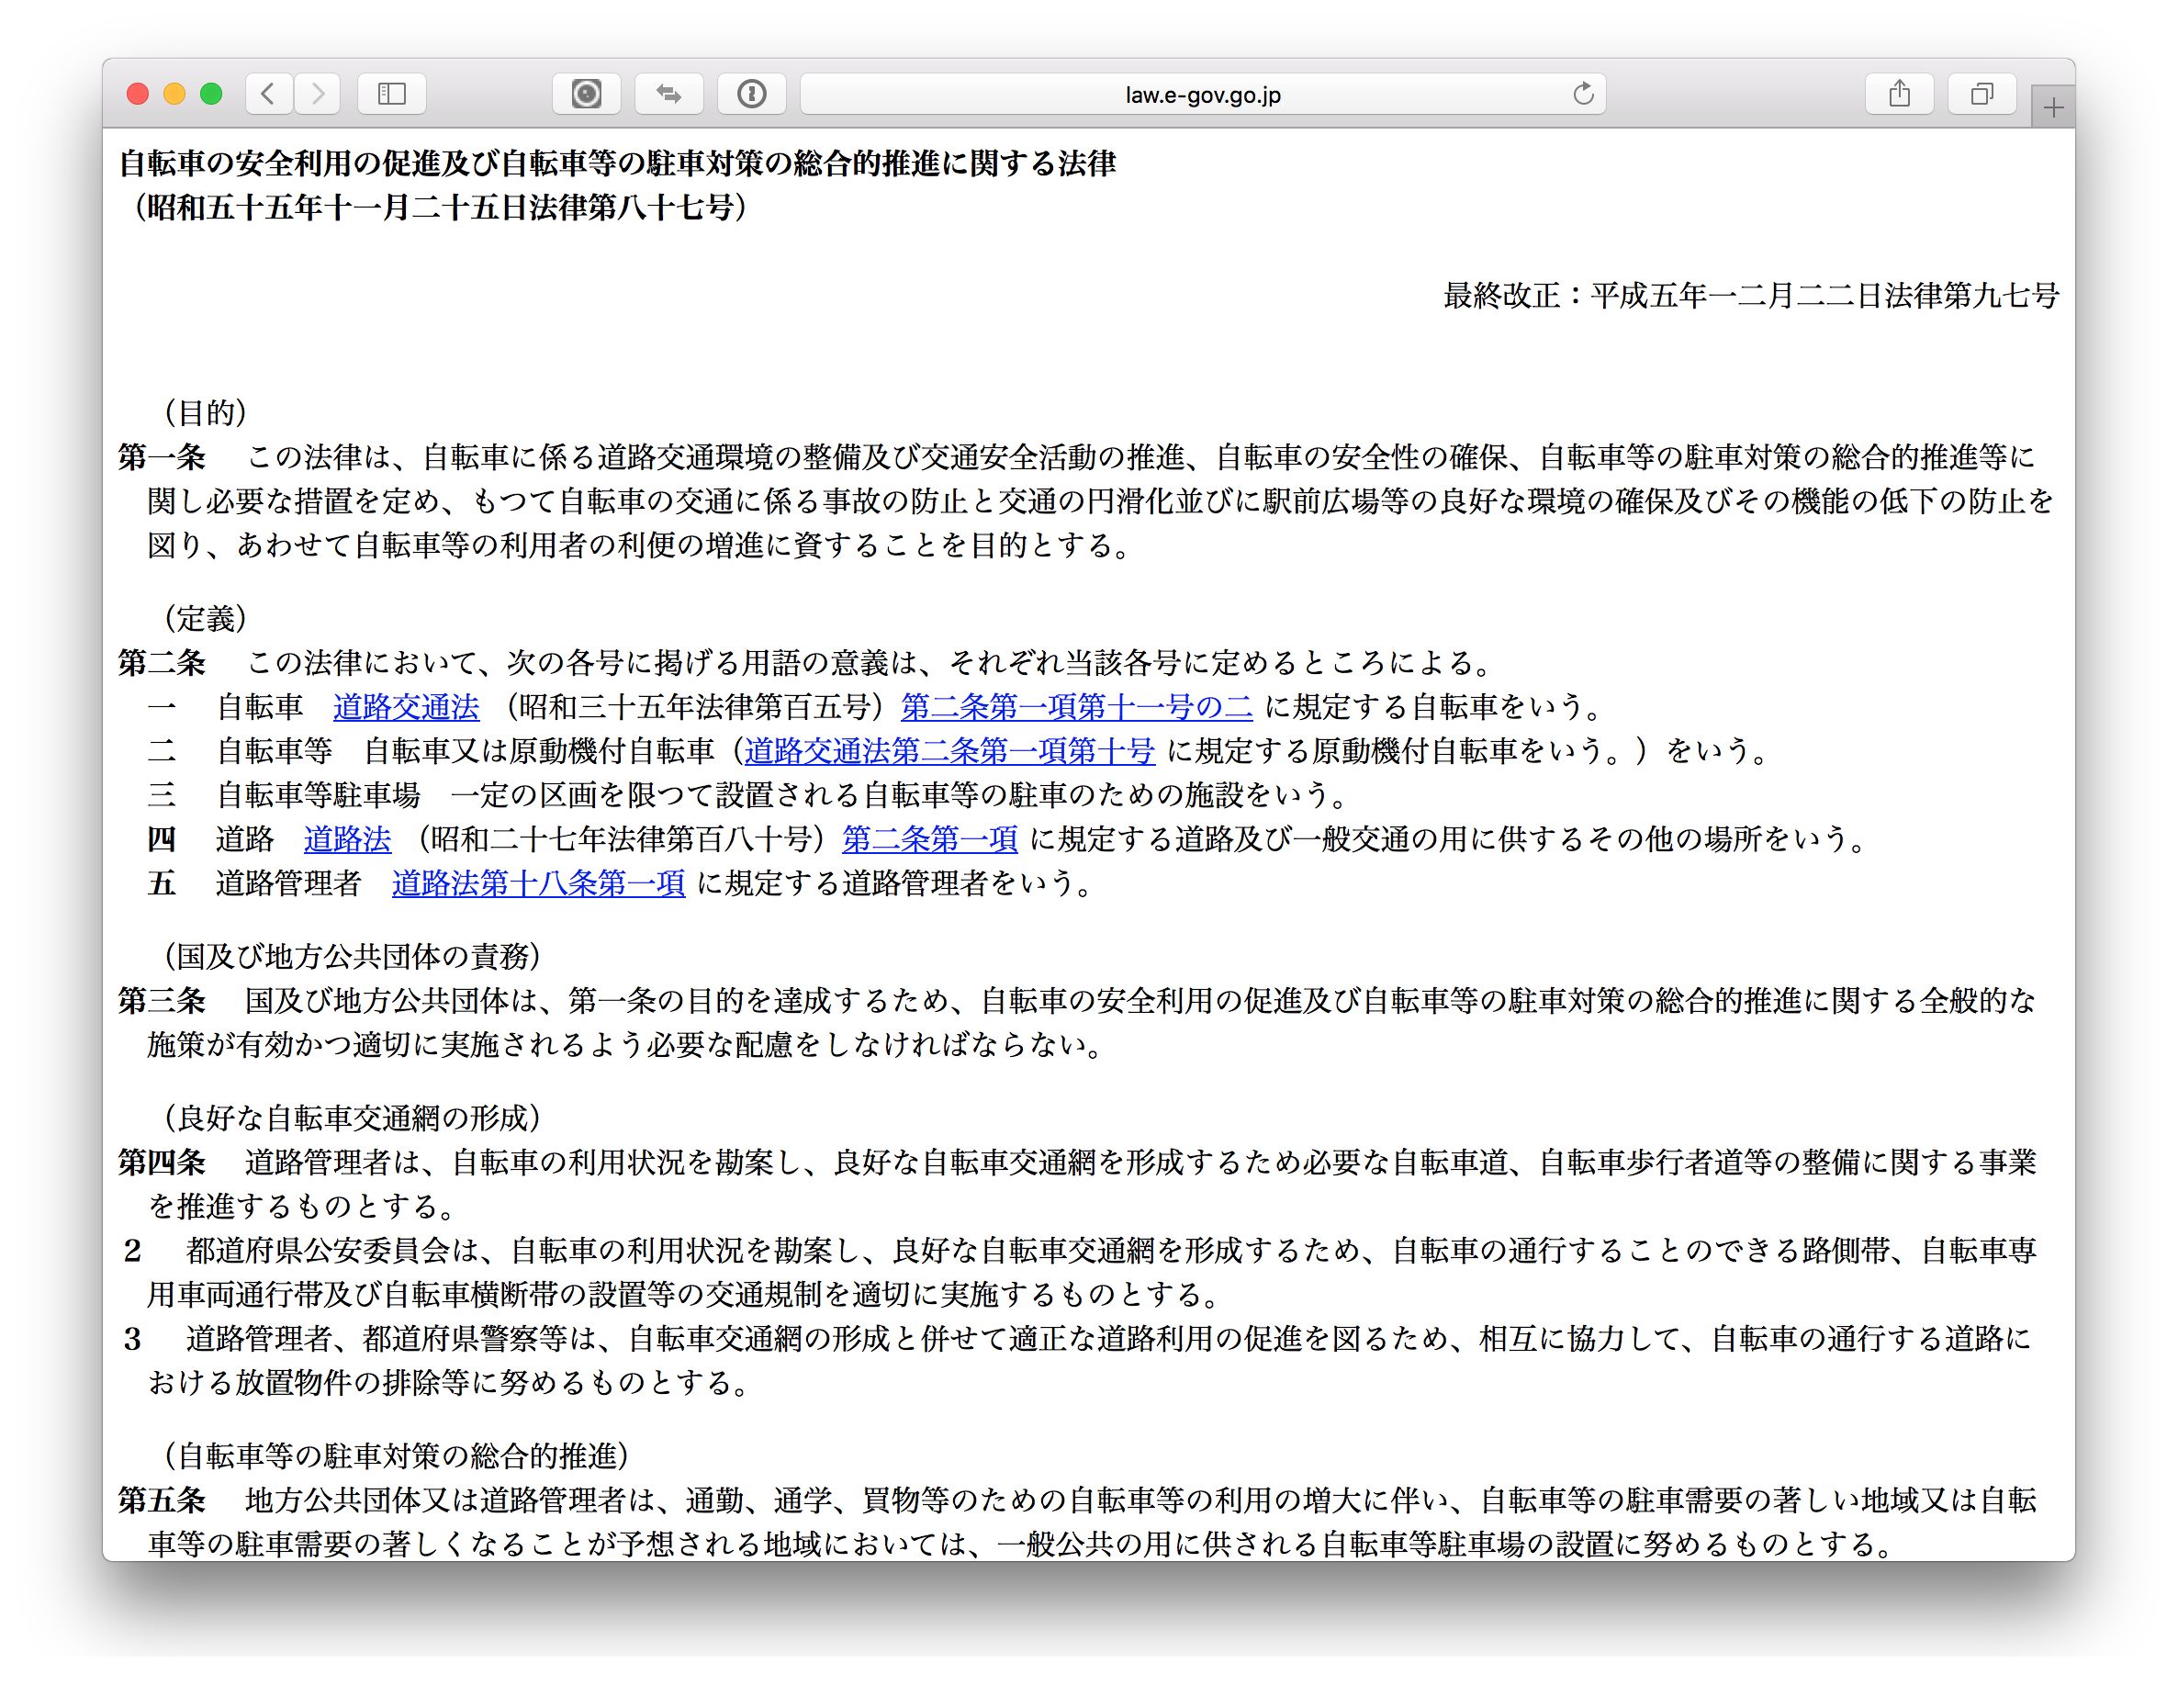
Task: Click the 道路法 link in item 四
Action: pyautogui.click(x=347, y=839)
